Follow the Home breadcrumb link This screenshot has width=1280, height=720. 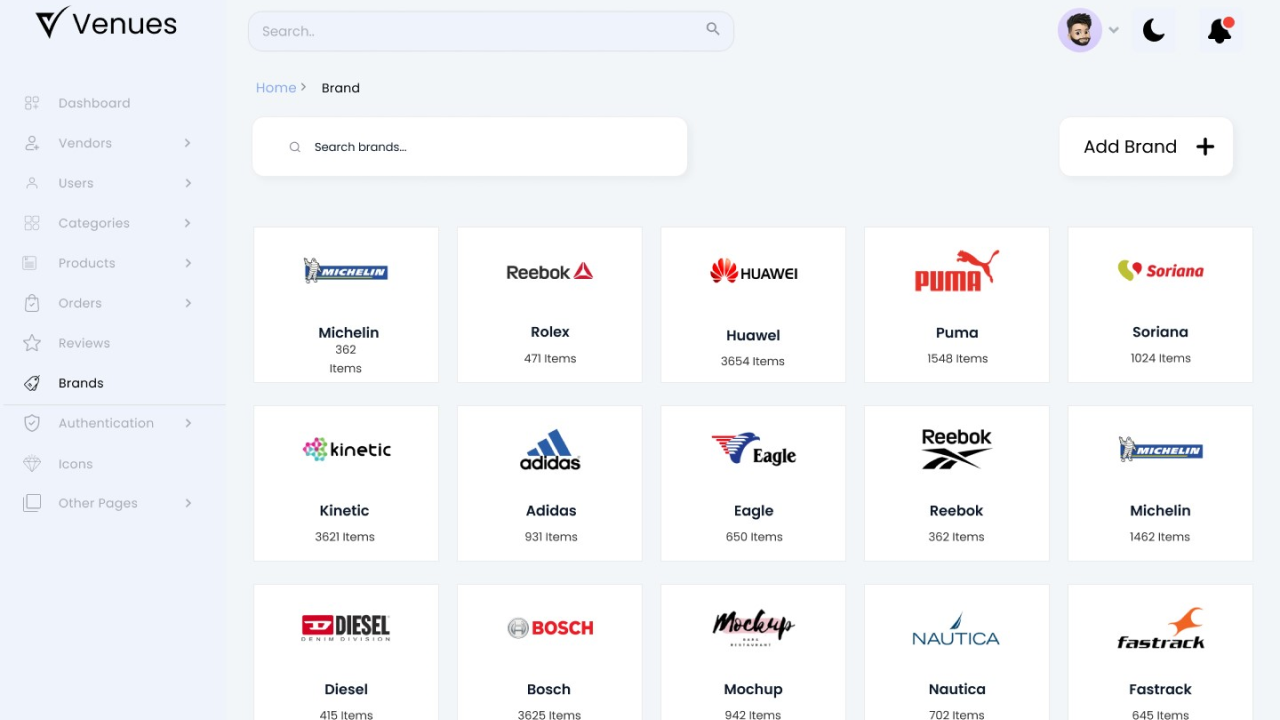(x=276, y=88)
